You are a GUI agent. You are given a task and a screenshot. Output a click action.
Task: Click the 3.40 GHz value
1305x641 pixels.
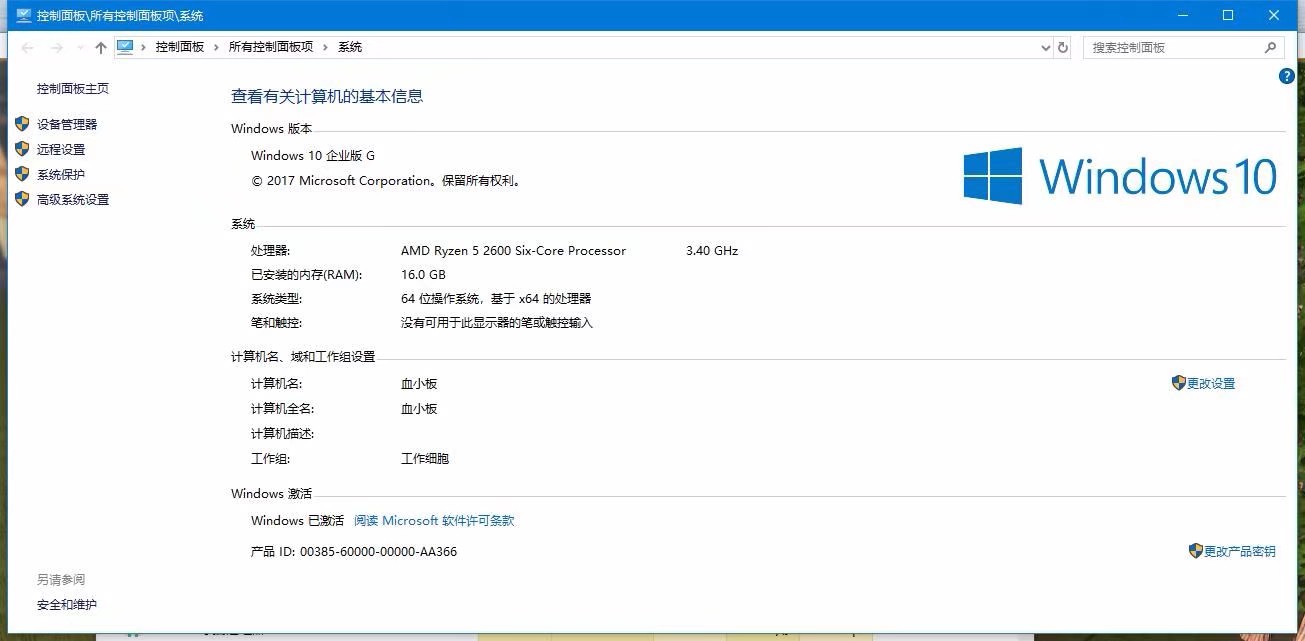(712, 251)
